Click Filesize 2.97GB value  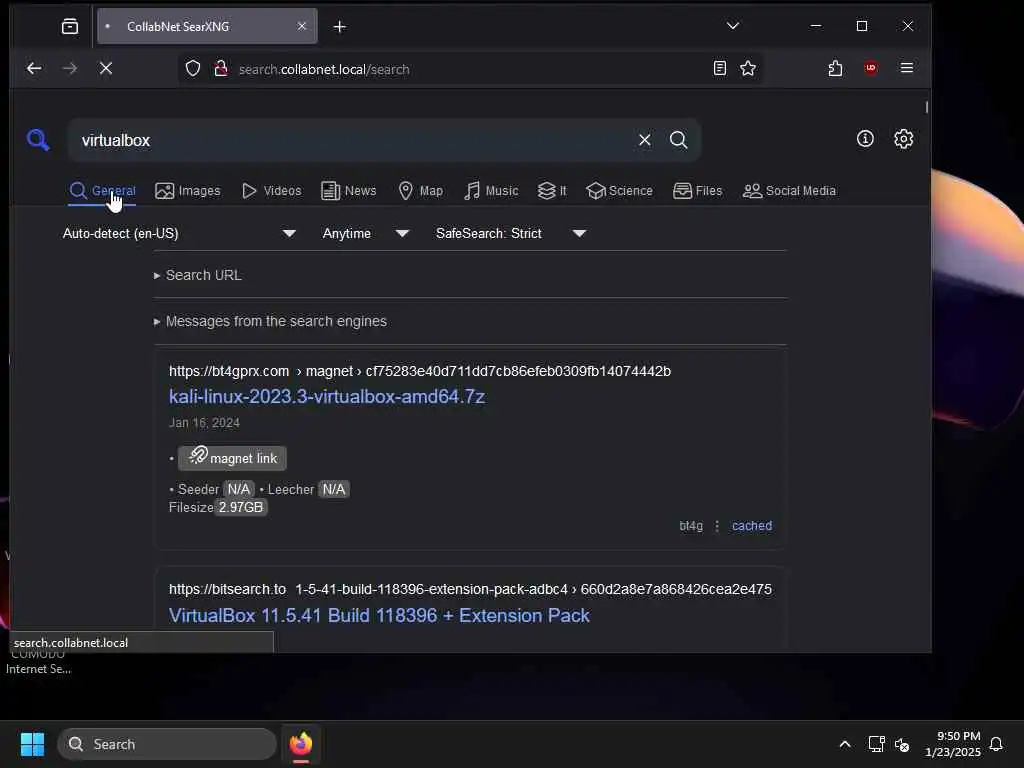241,507
